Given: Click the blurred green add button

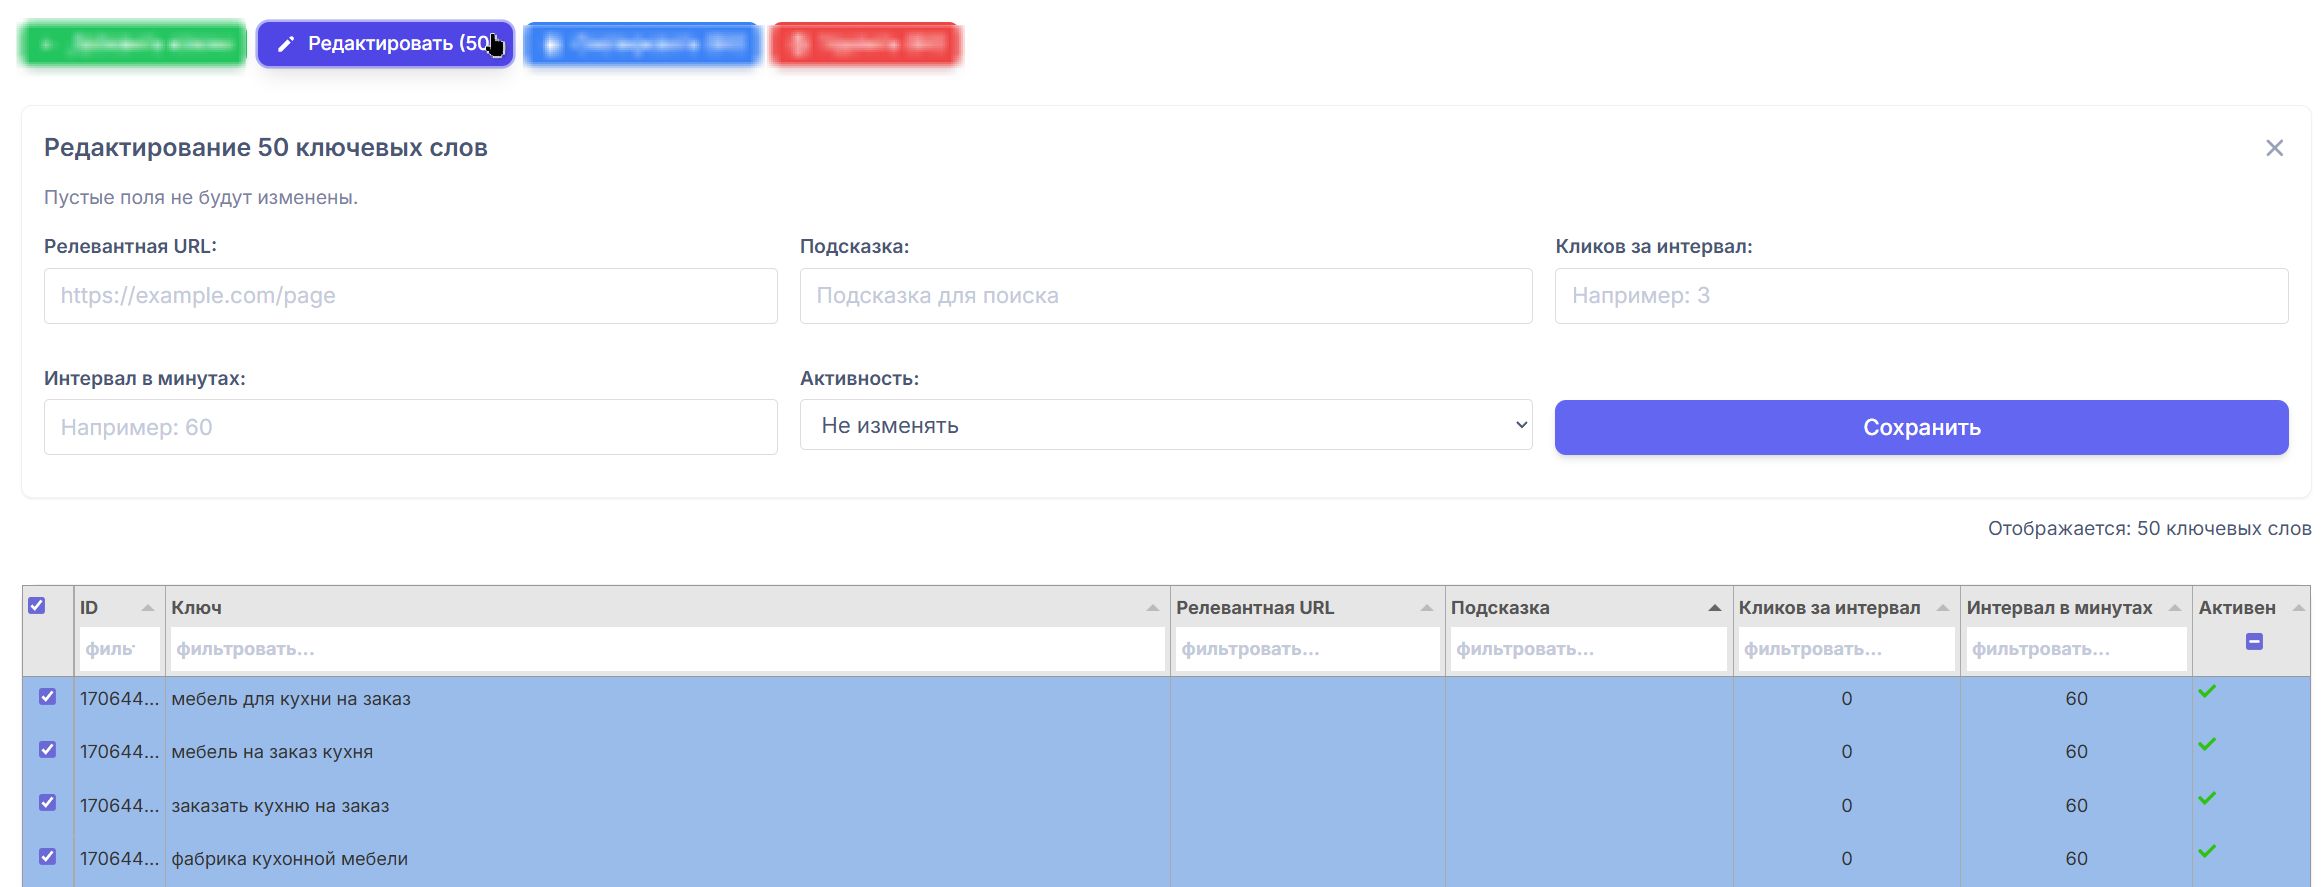Looking at the screenshot, I should 133,44.
